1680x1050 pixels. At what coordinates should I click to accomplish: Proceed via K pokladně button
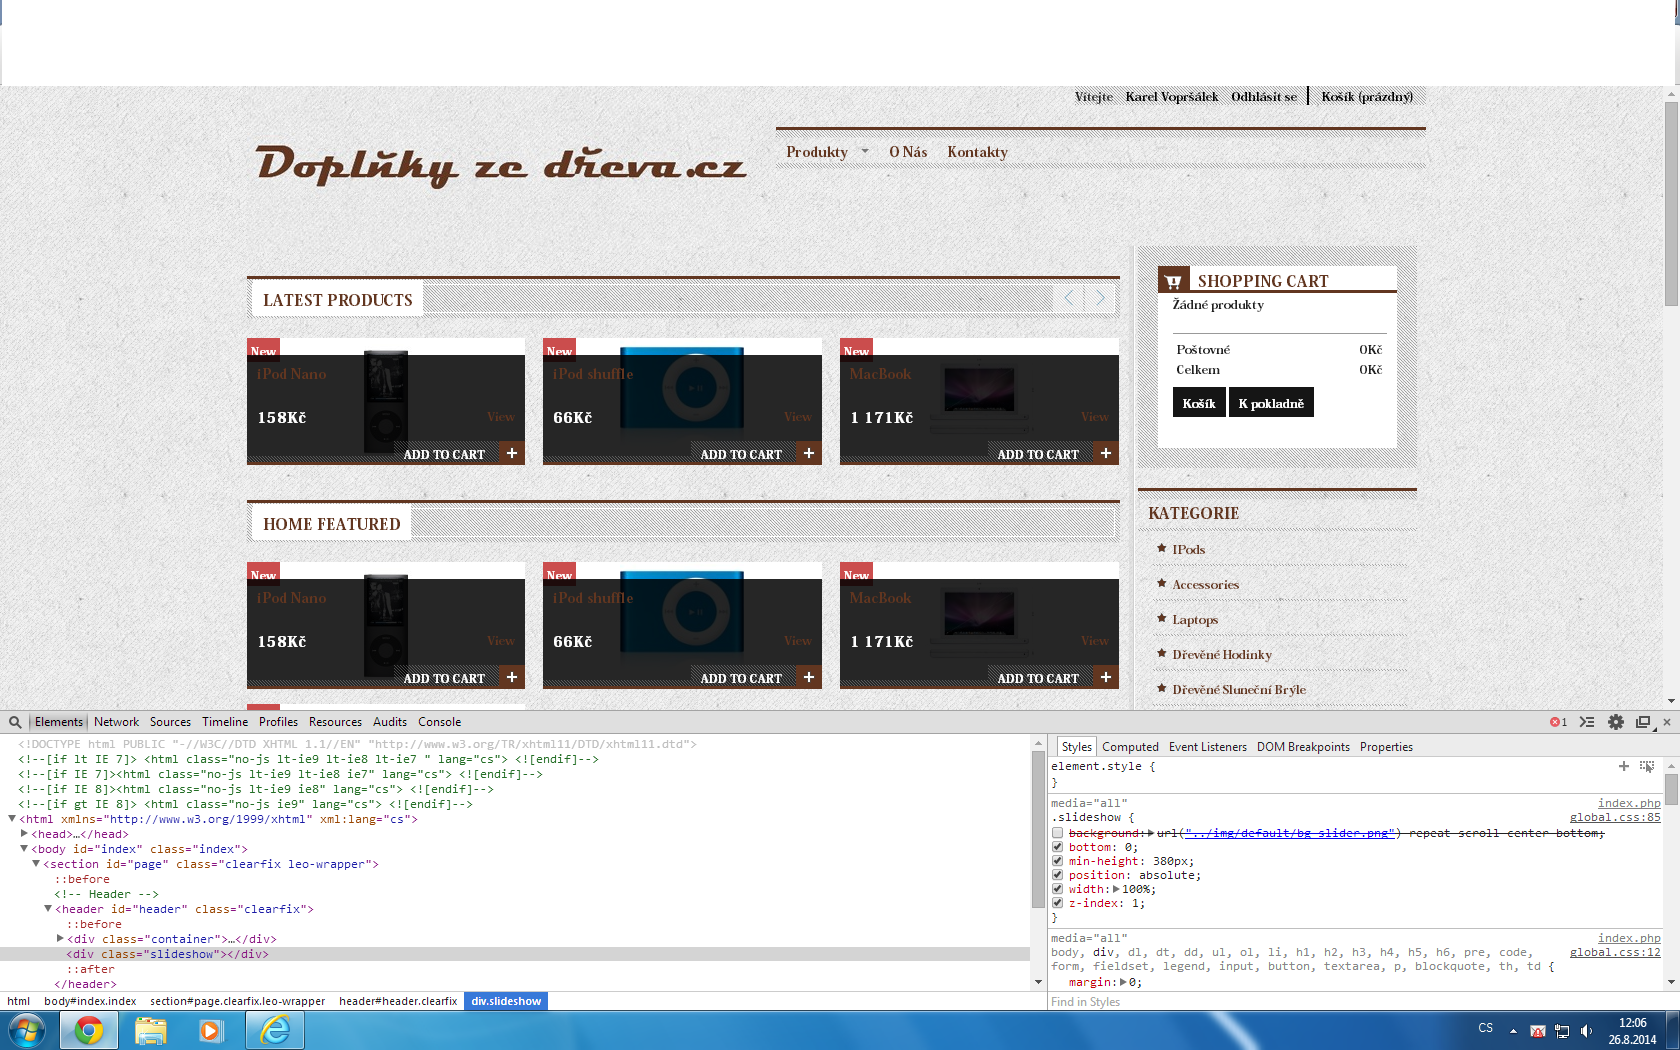coord(1271,403)
